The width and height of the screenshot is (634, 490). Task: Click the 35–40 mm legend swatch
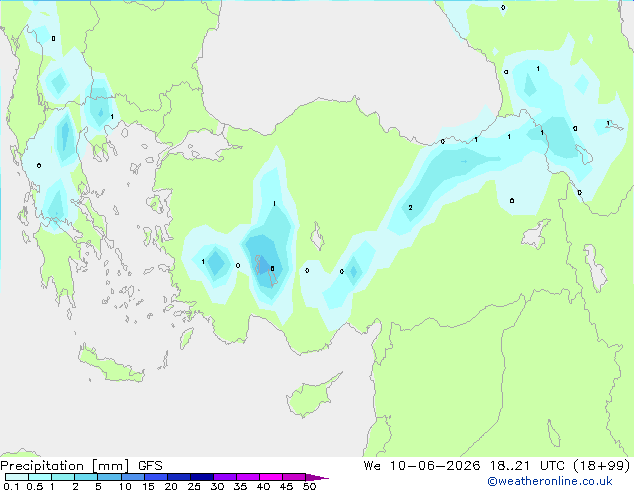click(247, 477)
